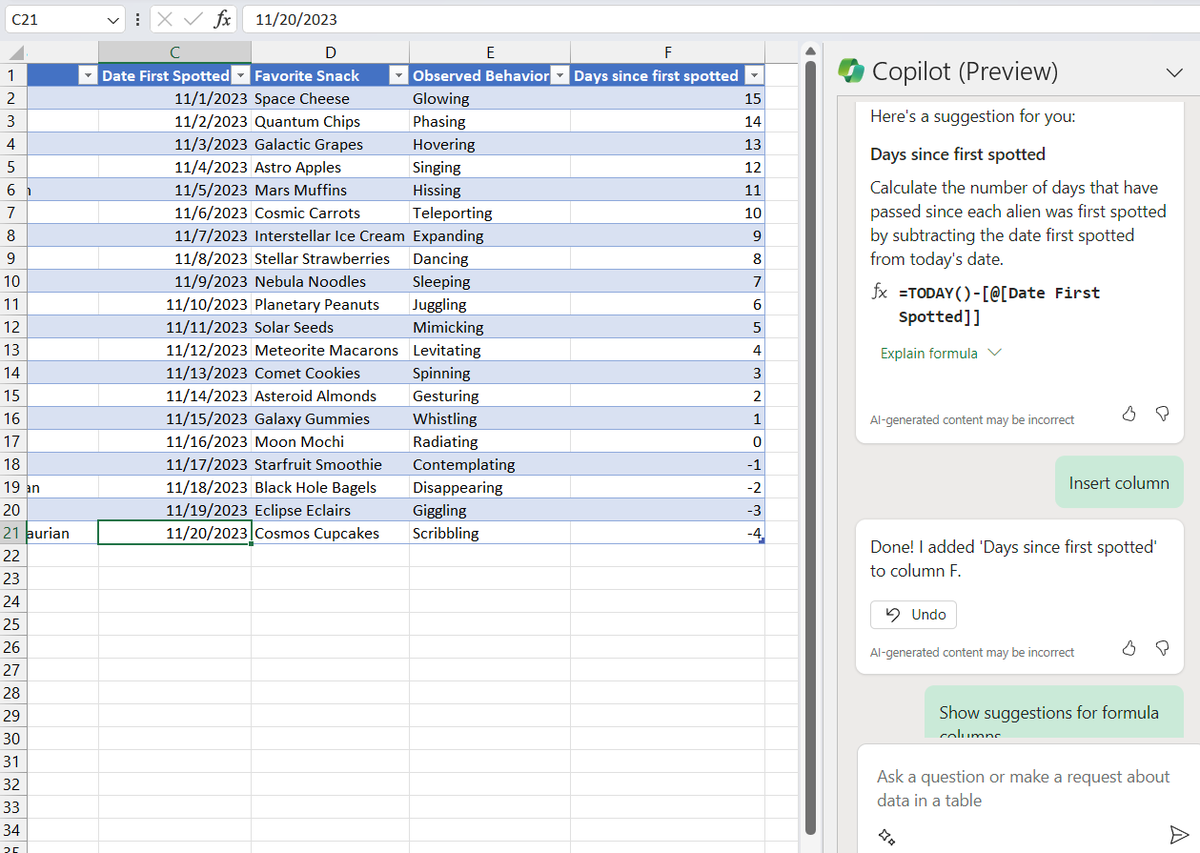
Task: Click the cell 'Juggling'
Action: point(489,304)
